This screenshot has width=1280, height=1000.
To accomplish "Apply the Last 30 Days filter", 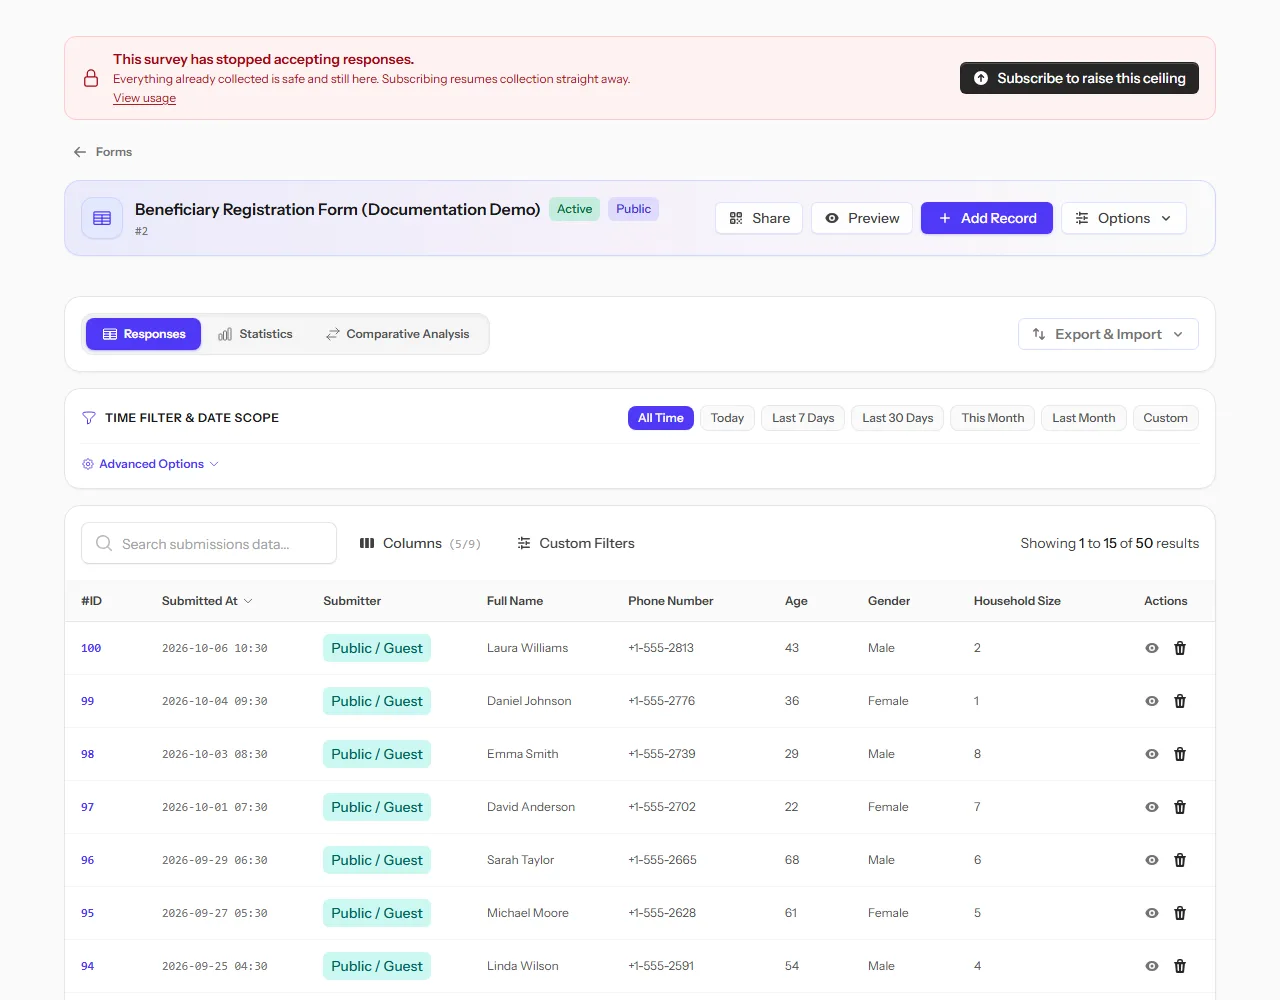I will click(898, 418).
